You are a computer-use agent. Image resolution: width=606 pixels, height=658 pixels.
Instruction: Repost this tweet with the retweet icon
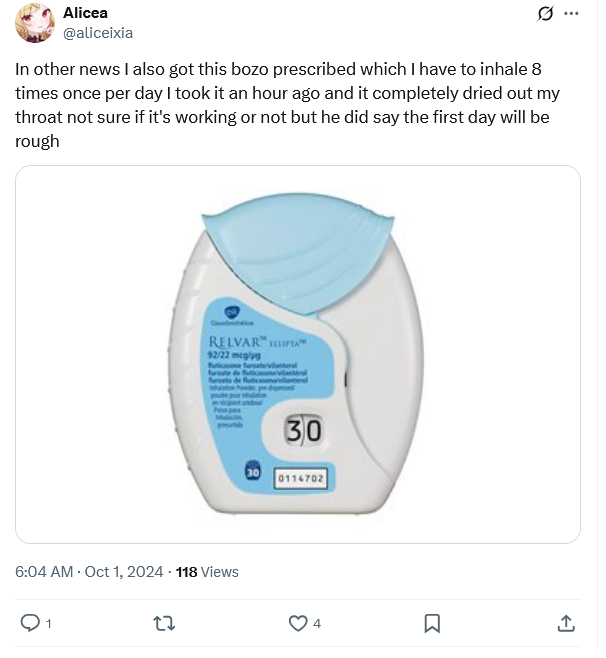(x=164, y=623)
